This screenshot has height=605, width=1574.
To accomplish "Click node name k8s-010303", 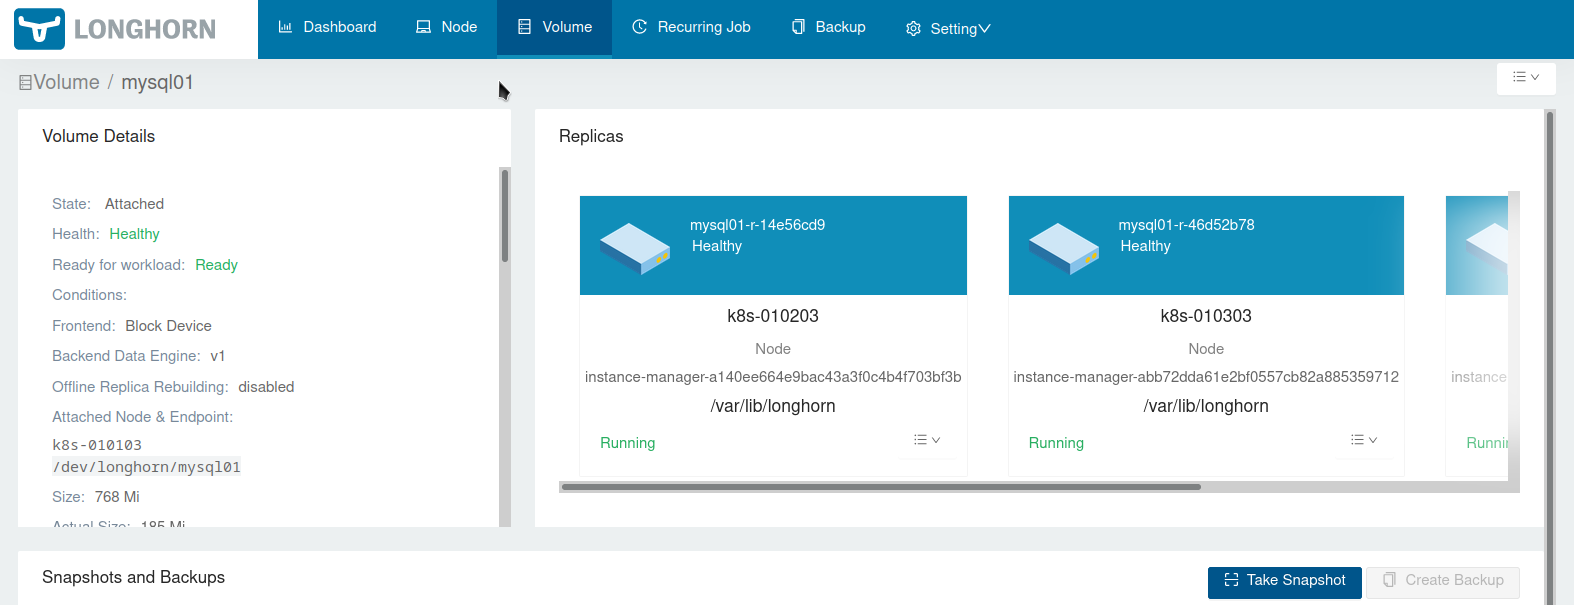I will click(1206, 316).
